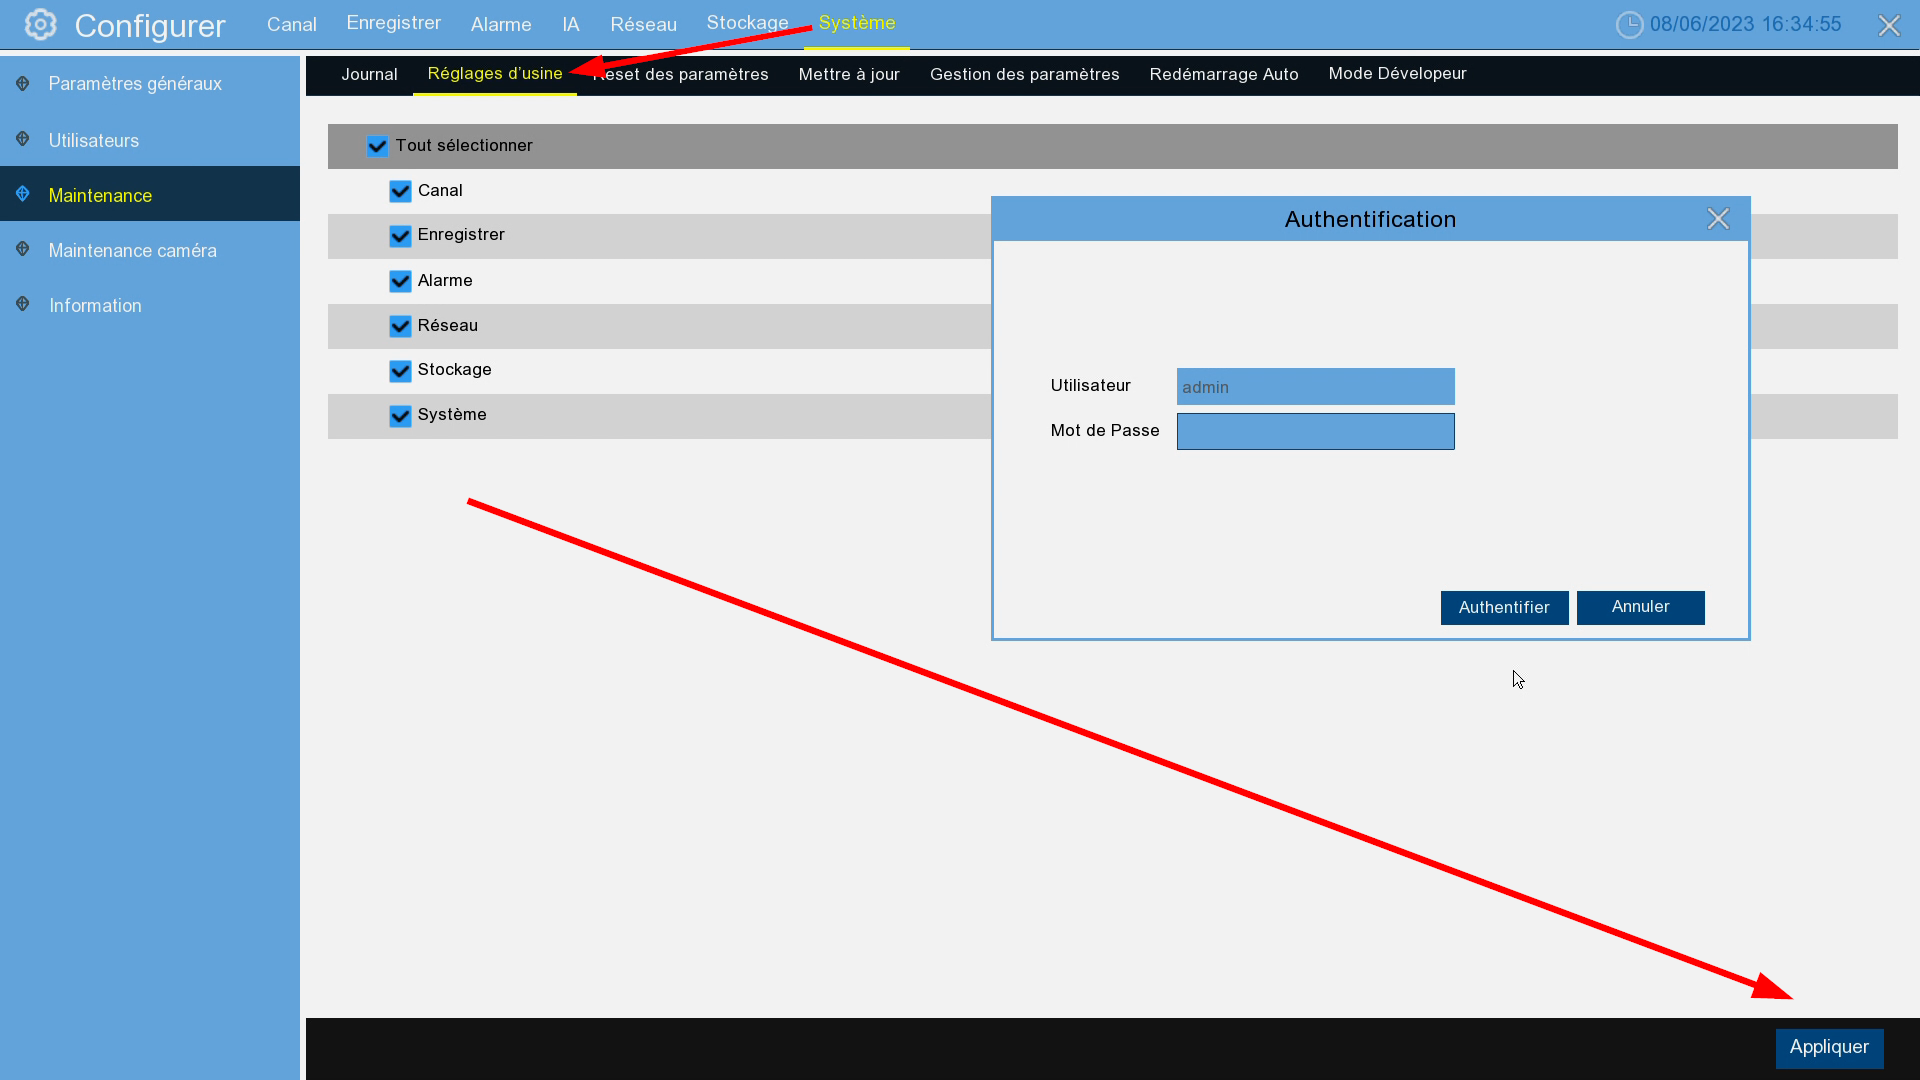Image resolution: width=1920 pixels, height=1080 pixels.
Task: Click the Utilisateurs sidebar icon
Action: pyautogui.click(x=23, y=140)
